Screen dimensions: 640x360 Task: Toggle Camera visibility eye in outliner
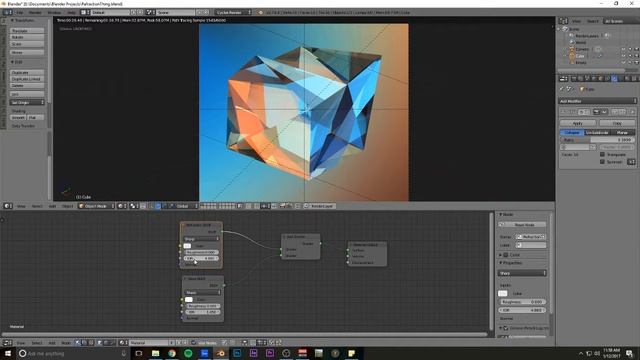pos(623,49)
